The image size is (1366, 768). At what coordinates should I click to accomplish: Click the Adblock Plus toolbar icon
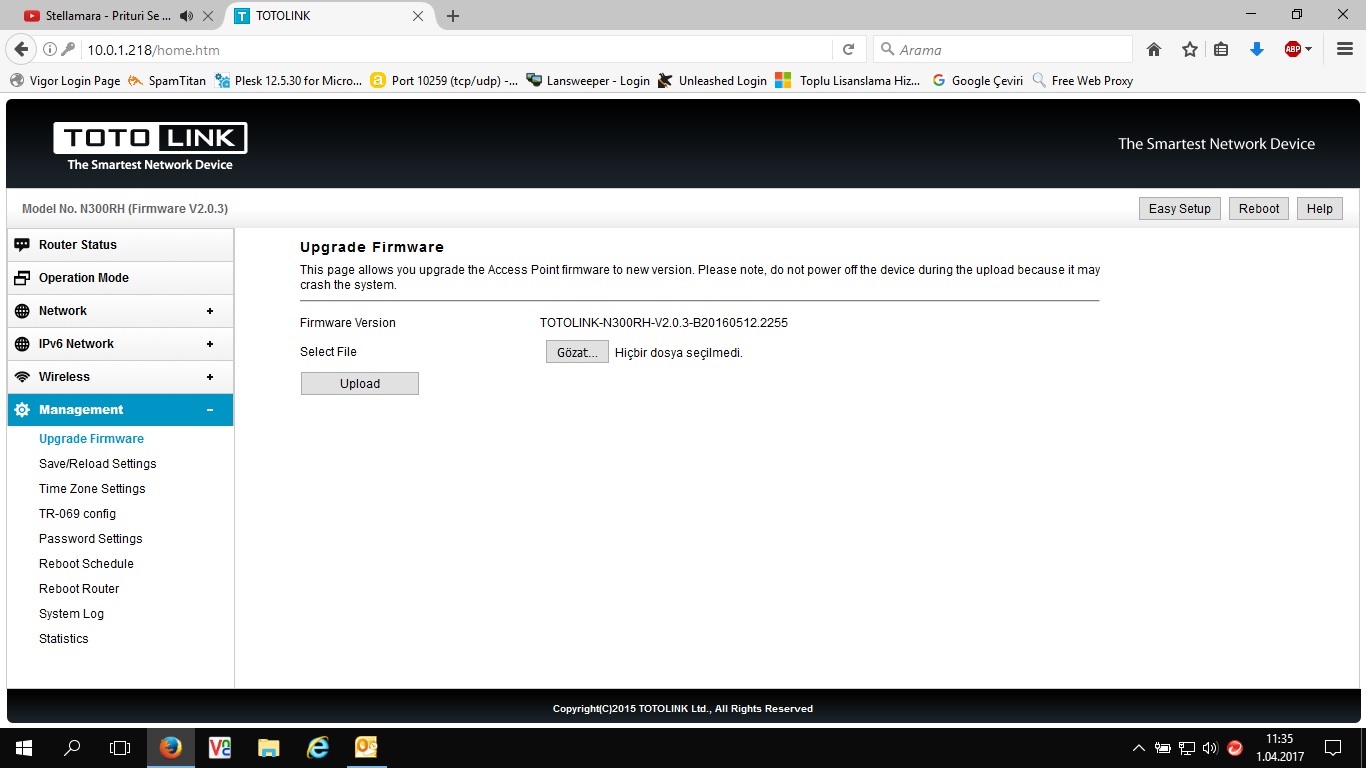1293,50
